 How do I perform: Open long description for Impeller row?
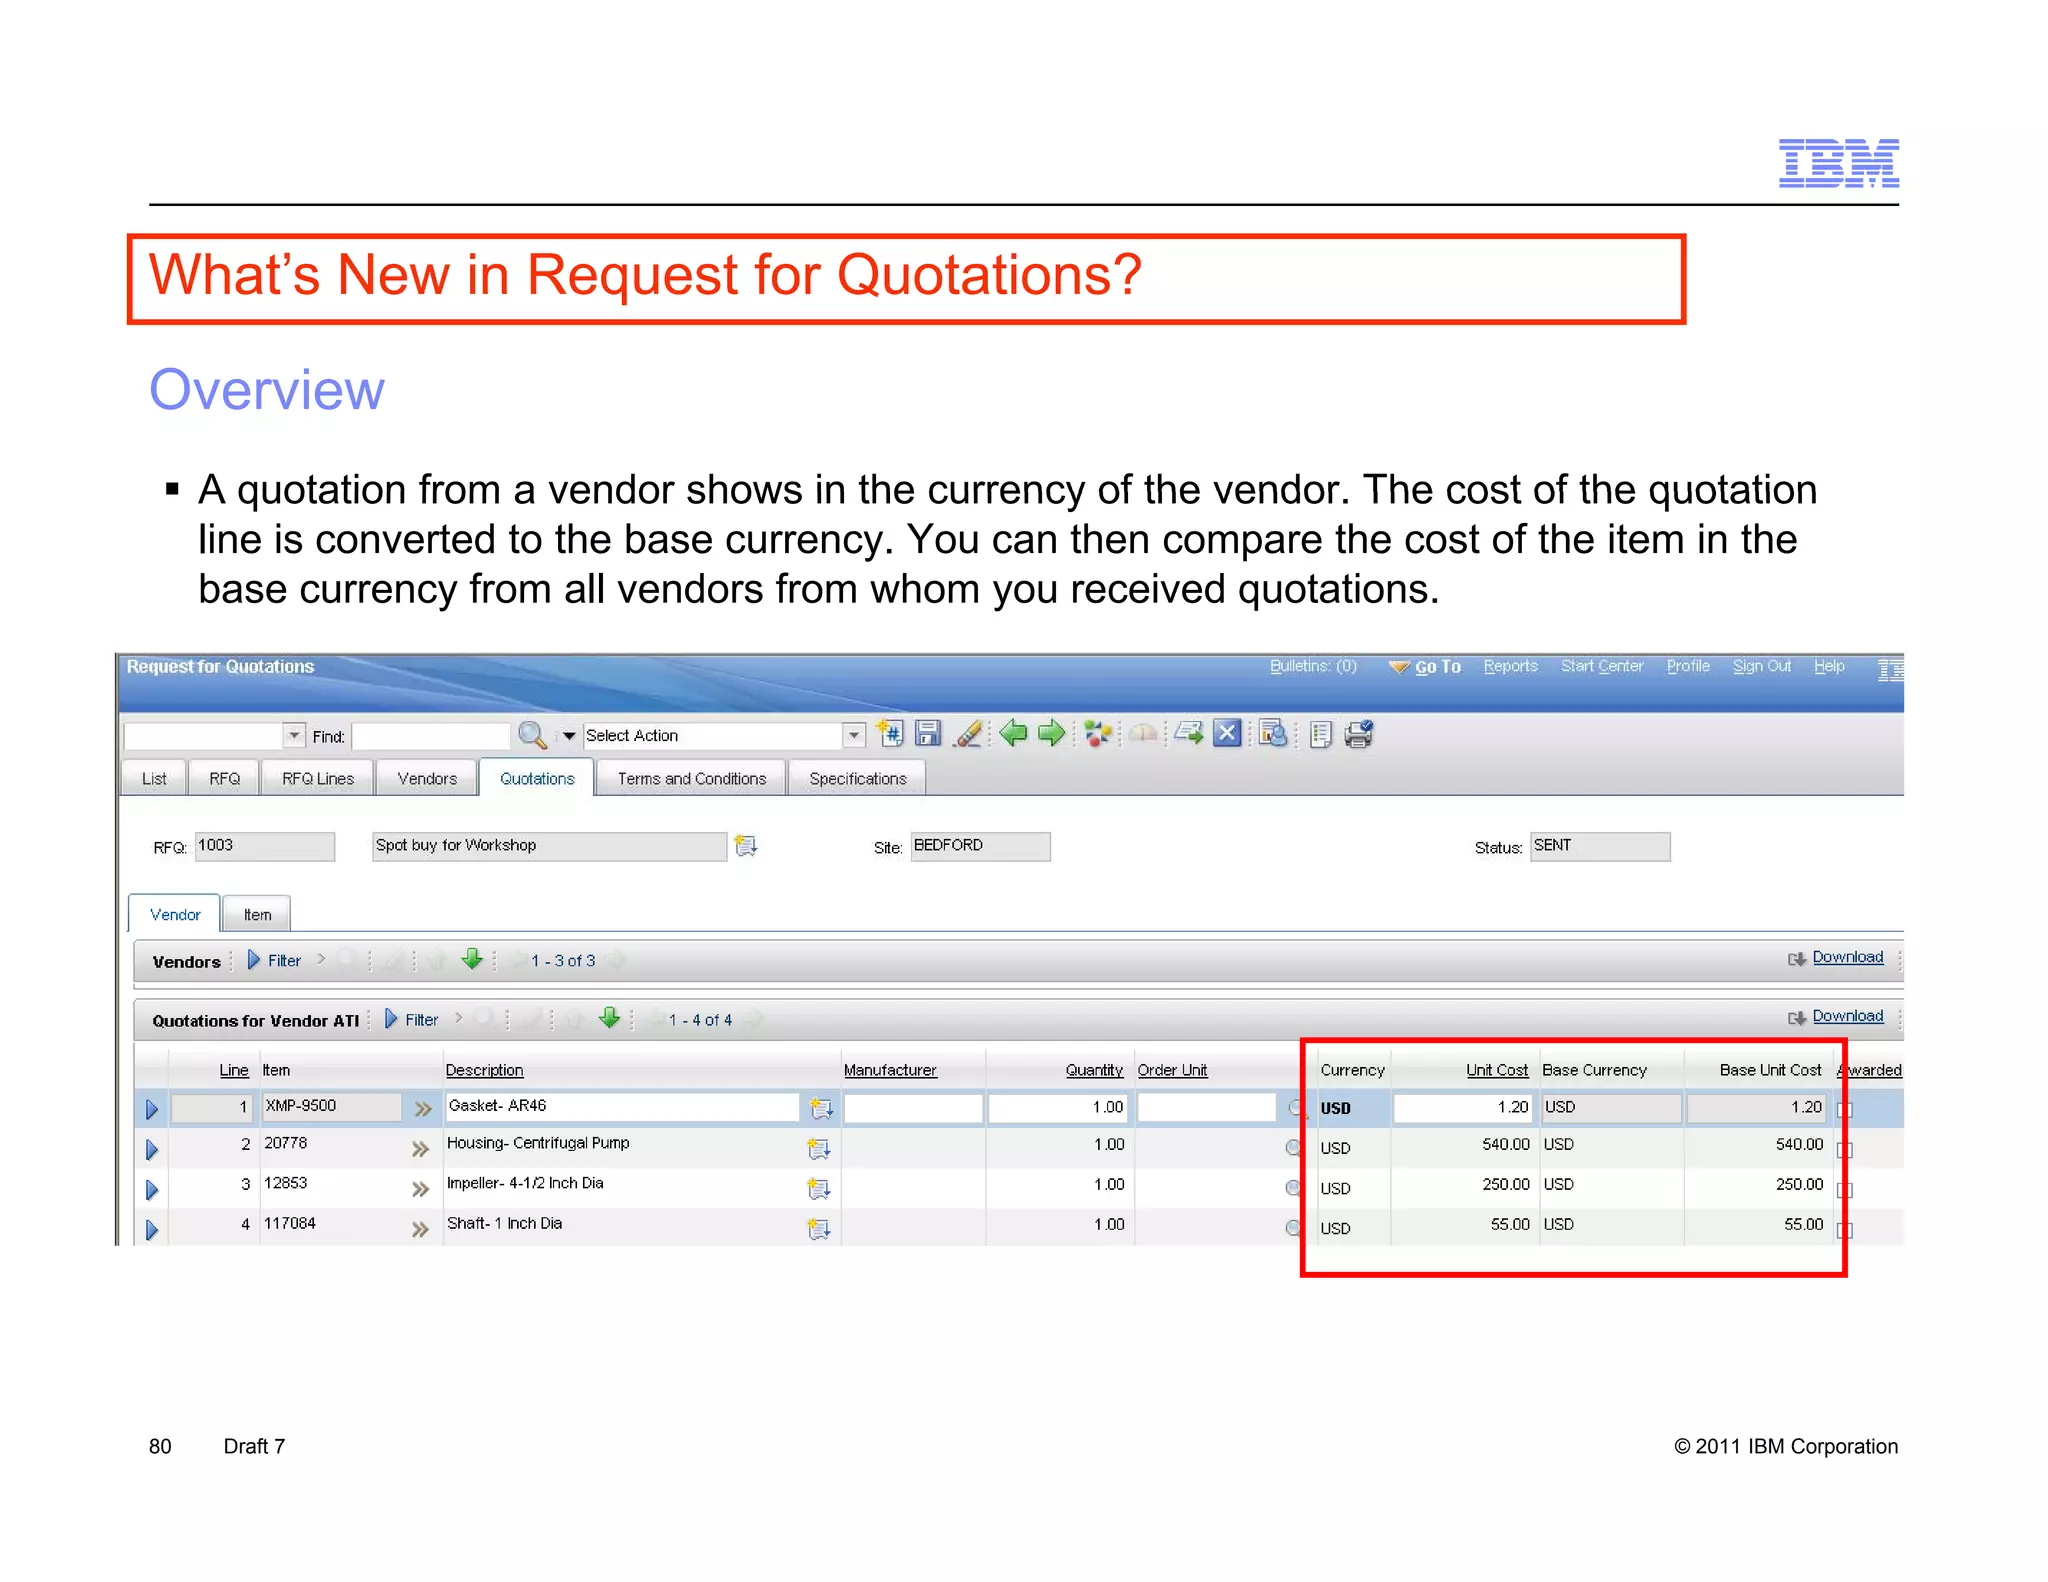pyautogui.click(x=819, y=1189)
